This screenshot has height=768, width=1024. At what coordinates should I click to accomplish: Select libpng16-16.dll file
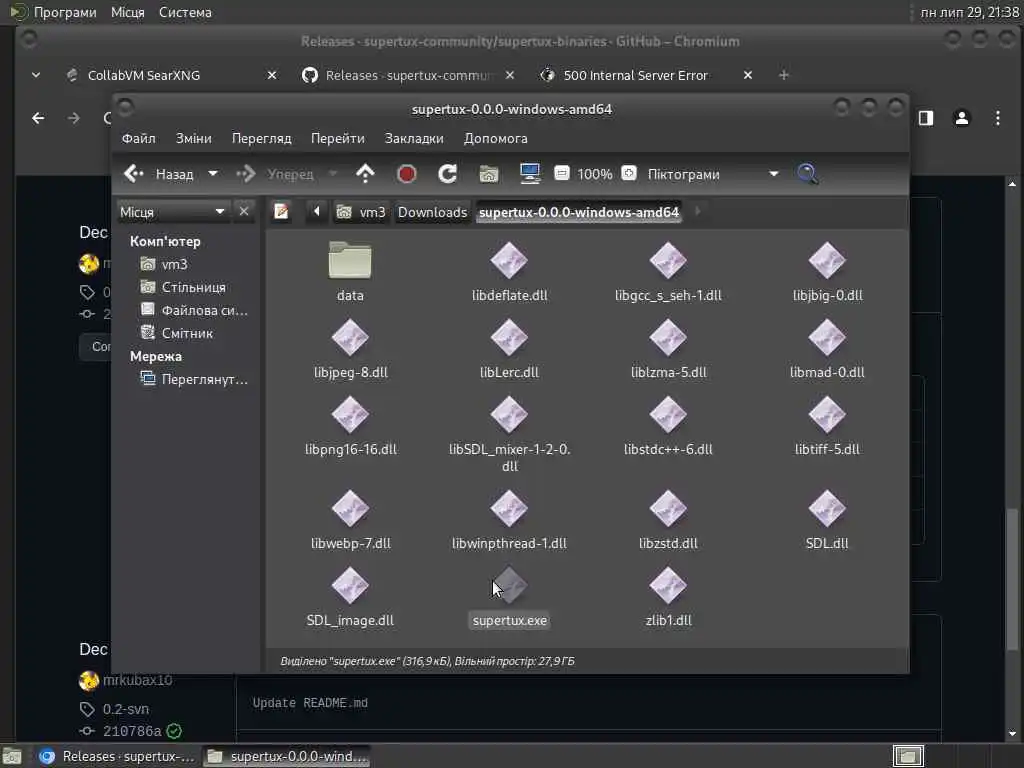pos(351,425)
